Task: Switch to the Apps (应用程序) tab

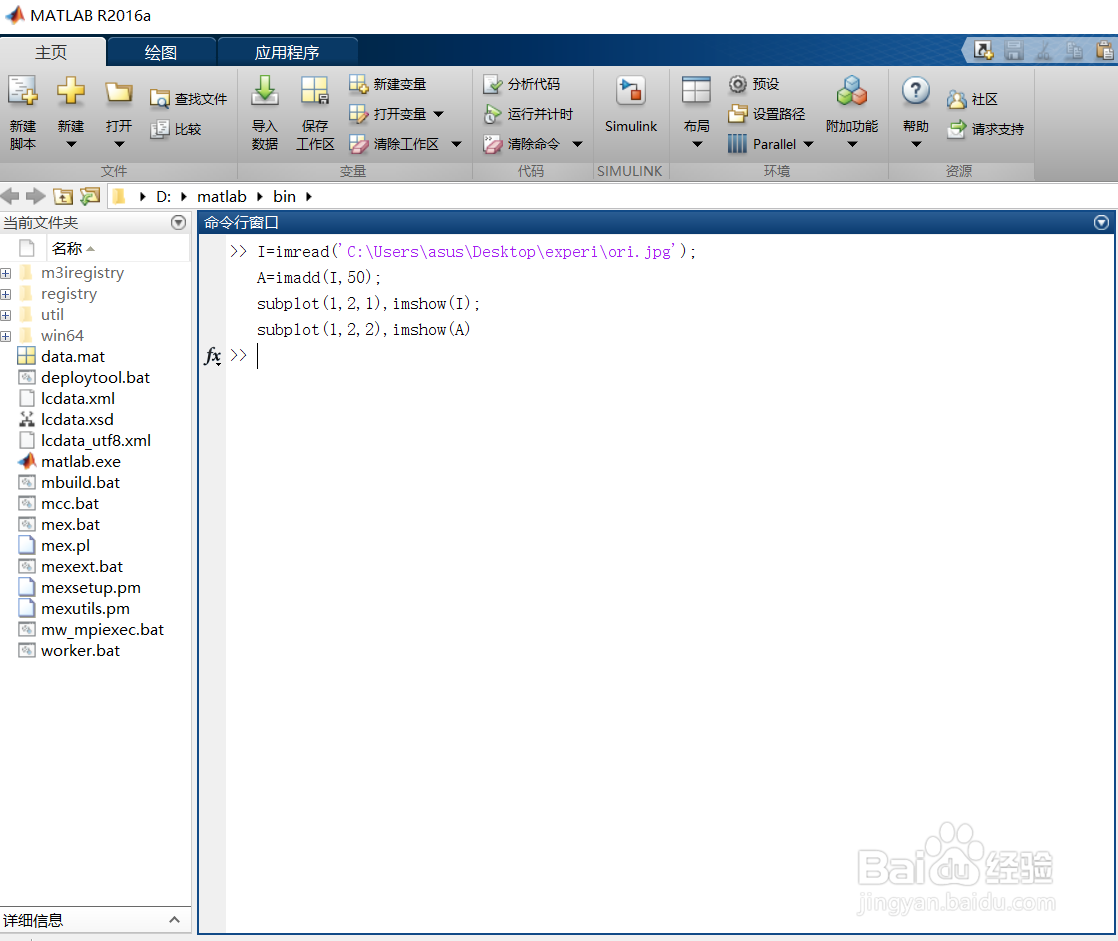Action: pyautogui.click(x=287, y=52)
